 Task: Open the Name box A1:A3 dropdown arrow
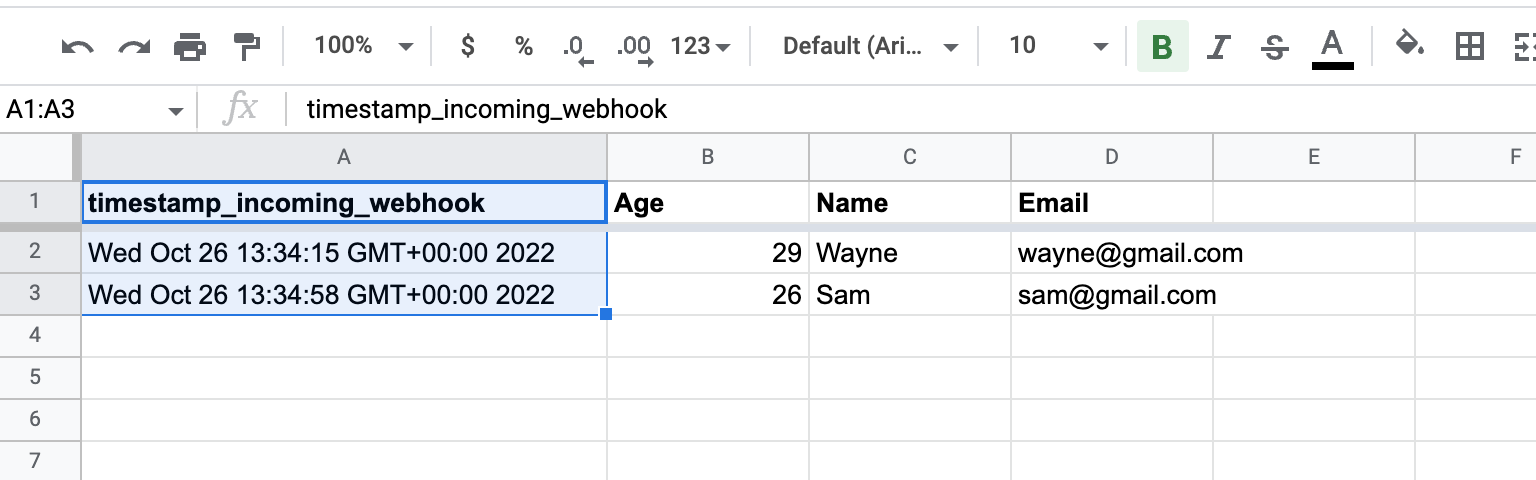tap(176, 110)
